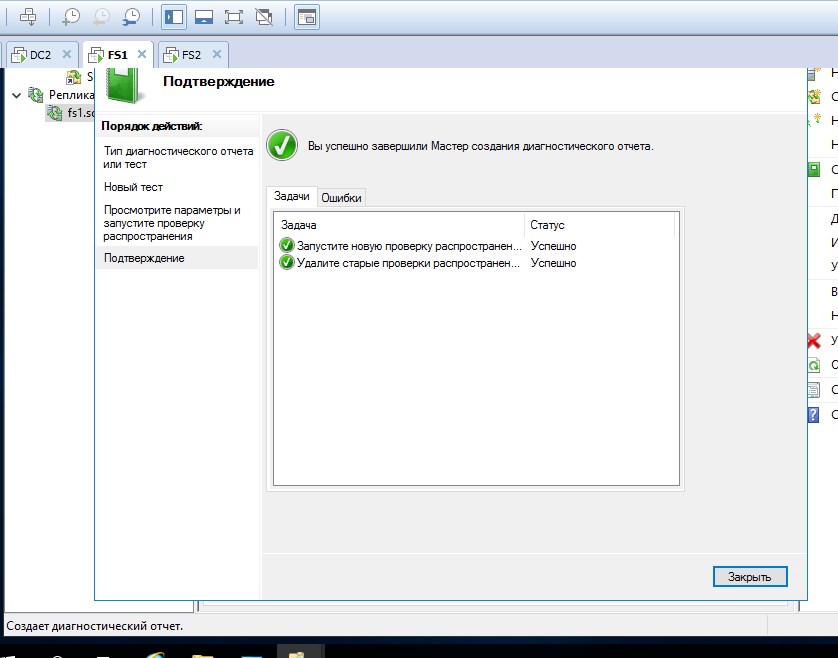Click the 'Порядок действий:' heading
838x658 pixels.
pos(152,126)
